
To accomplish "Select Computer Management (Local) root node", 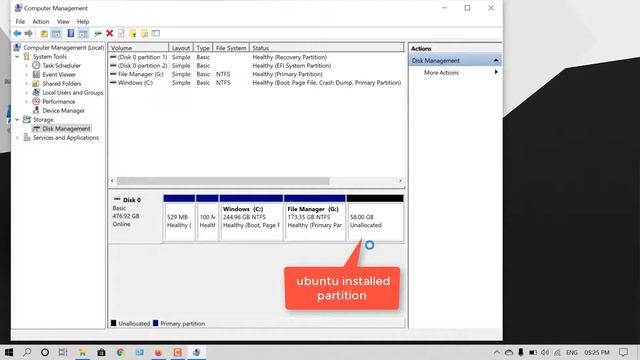I will (x=63, y=48).
